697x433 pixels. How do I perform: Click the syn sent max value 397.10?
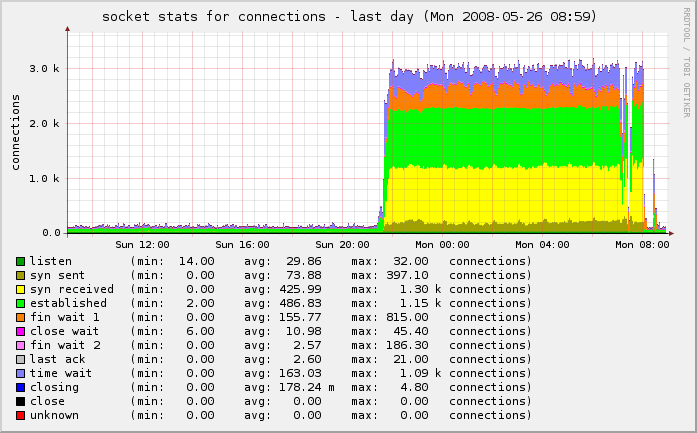tap(407, 276)
